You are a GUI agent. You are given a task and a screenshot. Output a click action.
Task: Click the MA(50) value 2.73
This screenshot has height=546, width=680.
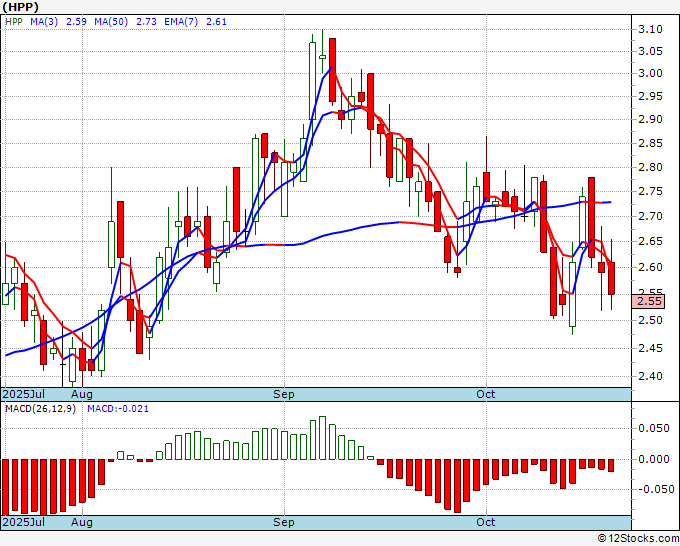click(x=147, y=22)
